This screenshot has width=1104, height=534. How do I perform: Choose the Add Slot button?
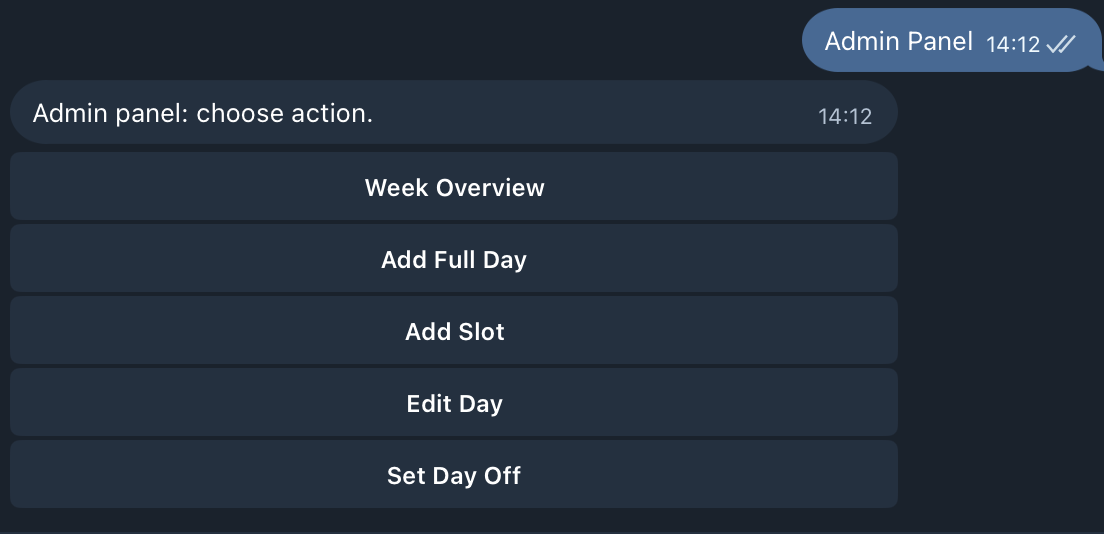coord(454,331)
